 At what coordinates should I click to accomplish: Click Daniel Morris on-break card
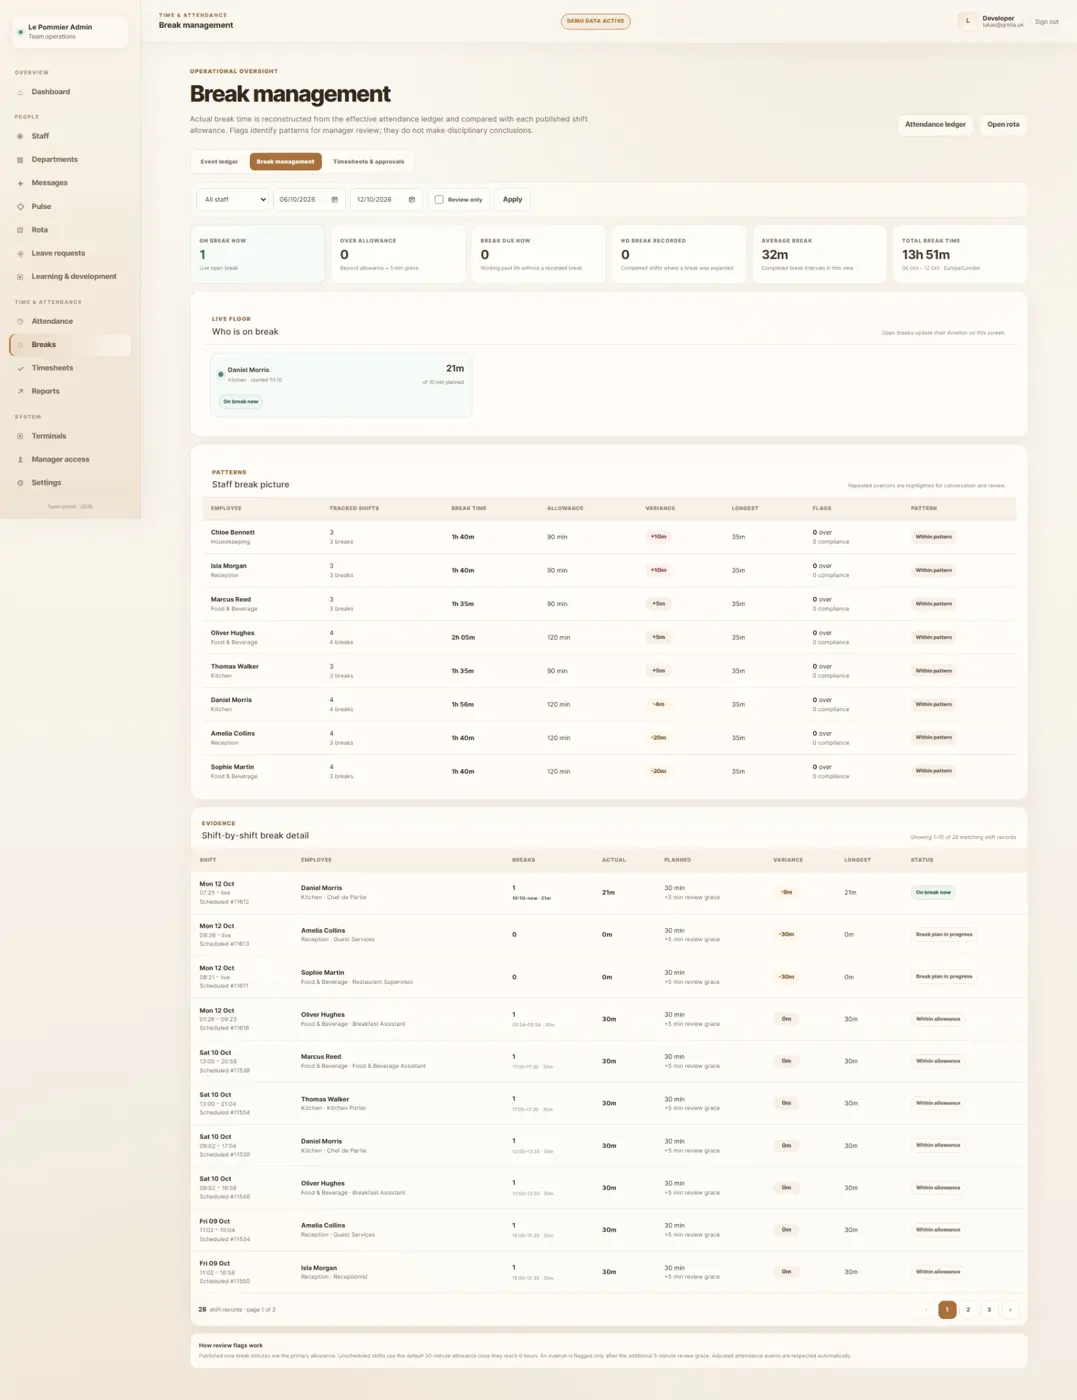(341, 385)
